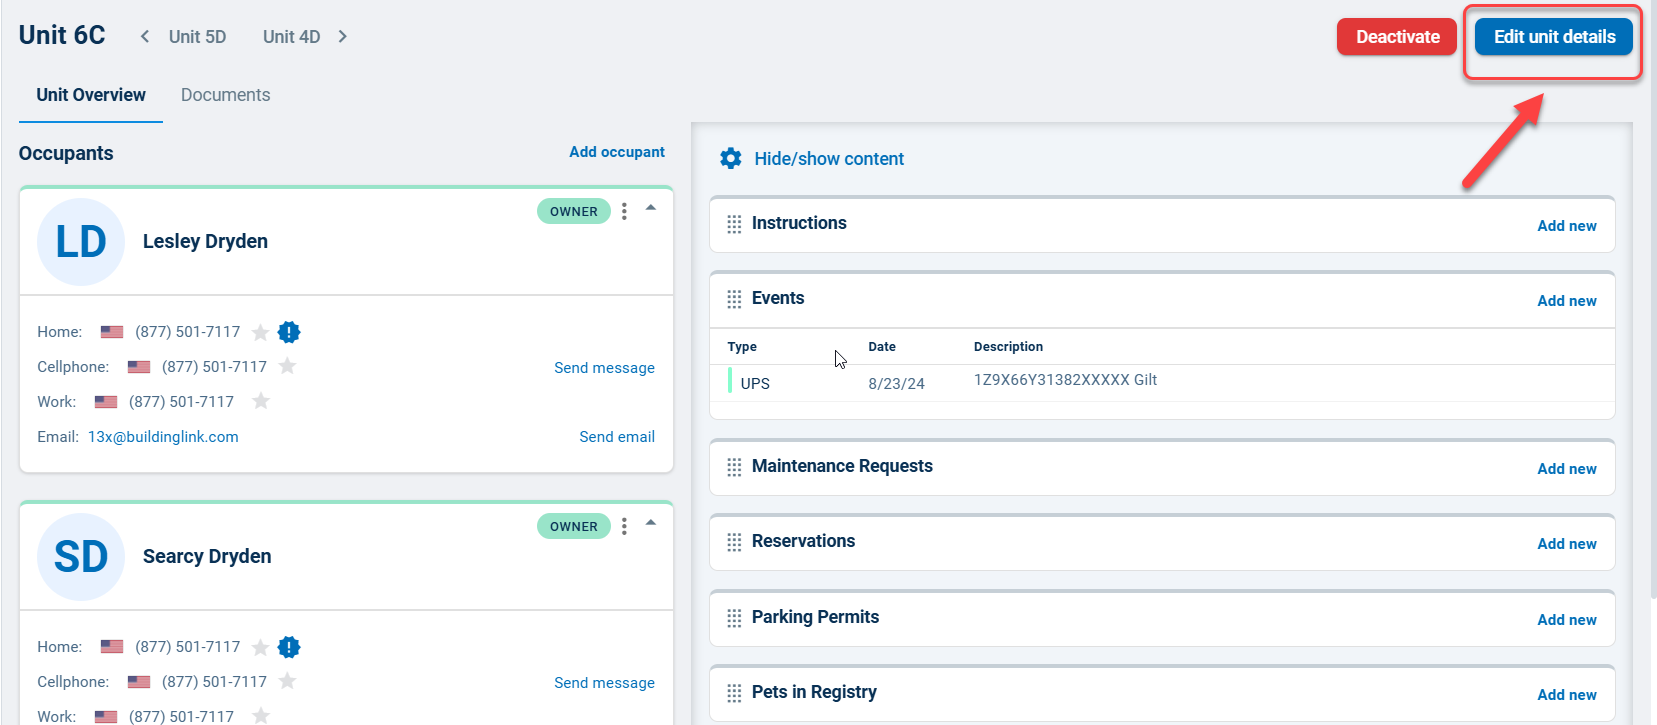The width and height of the screenshot is (1657, 725).
Task: Star Searcy Dryden's Home number as primary
Action: (260, 647)
